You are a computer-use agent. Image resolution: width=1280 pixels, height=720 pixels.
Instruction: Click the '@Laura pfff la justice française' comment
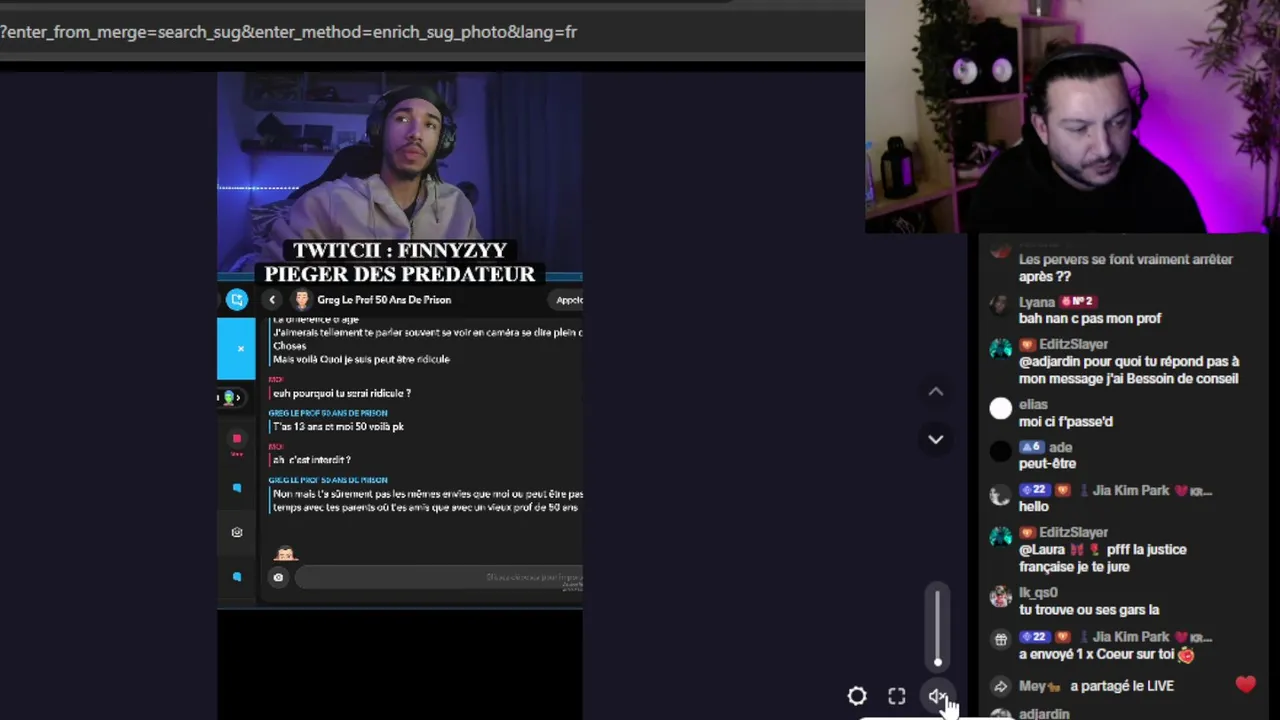[x=1102, y=558]
